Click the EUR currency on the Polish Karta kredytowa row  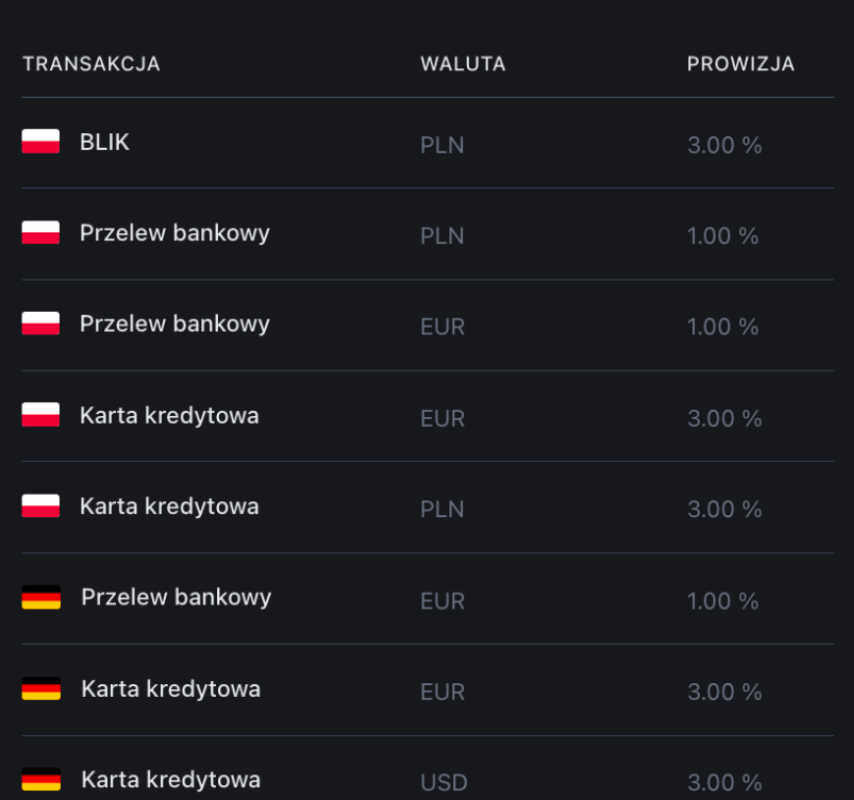pos(443,419)
